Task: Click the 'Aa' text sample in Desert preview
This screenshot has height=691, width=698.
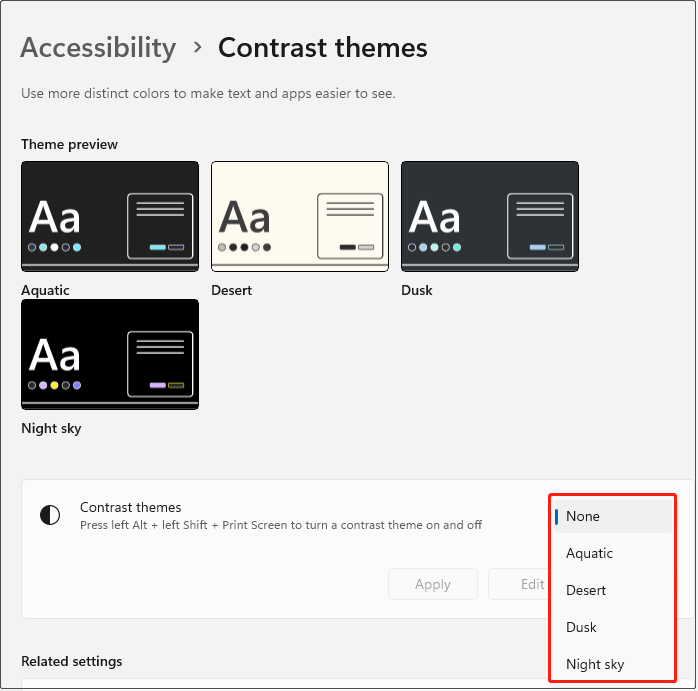Action: [x=245, y=217]
